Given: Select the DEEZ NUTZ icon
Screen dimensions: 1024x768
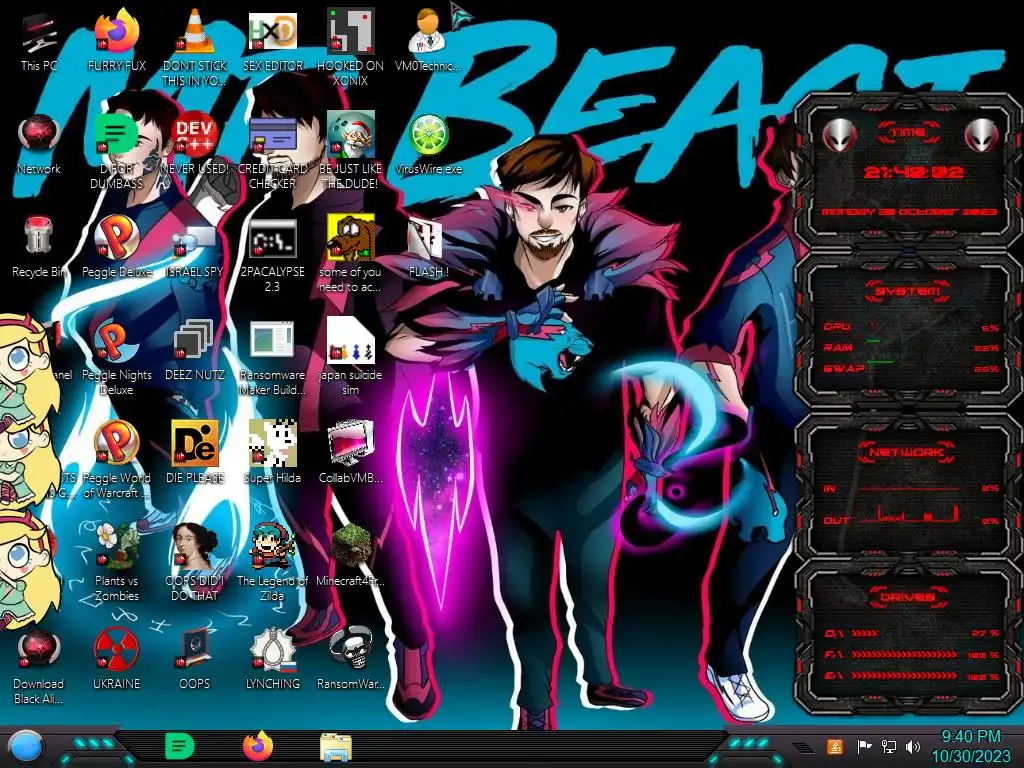Looking at the screenshot, I should [x=195, y=351].
